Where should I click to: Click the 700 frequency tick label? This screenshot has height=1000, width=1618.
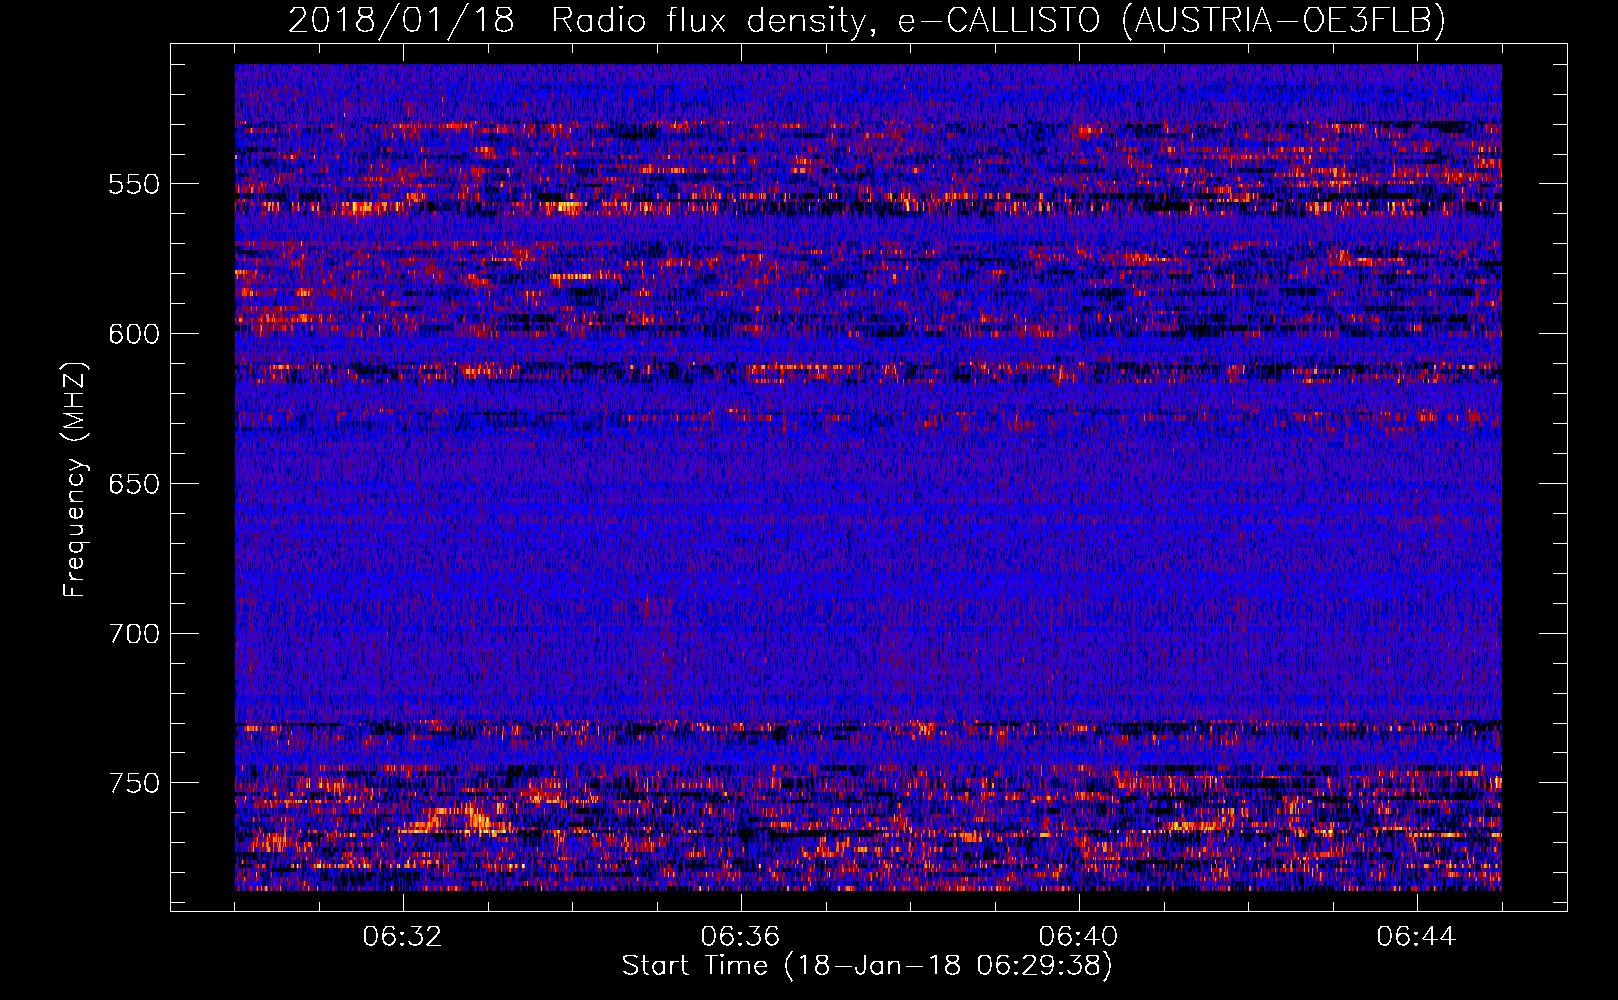[x=134, y=634]
